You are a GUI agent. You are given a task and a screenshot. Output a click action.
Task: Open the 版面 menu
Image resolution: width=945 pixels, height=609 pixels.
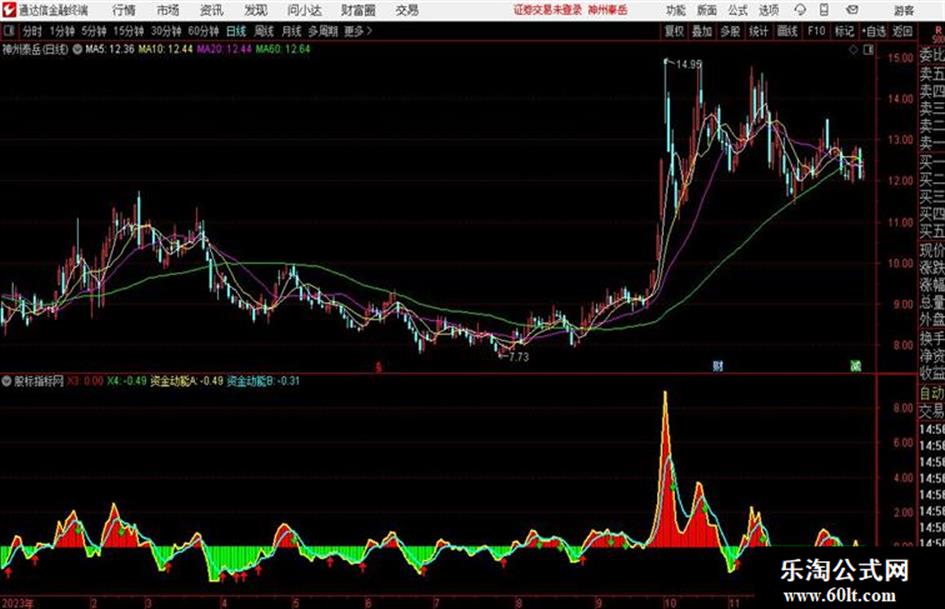[706, 10]
